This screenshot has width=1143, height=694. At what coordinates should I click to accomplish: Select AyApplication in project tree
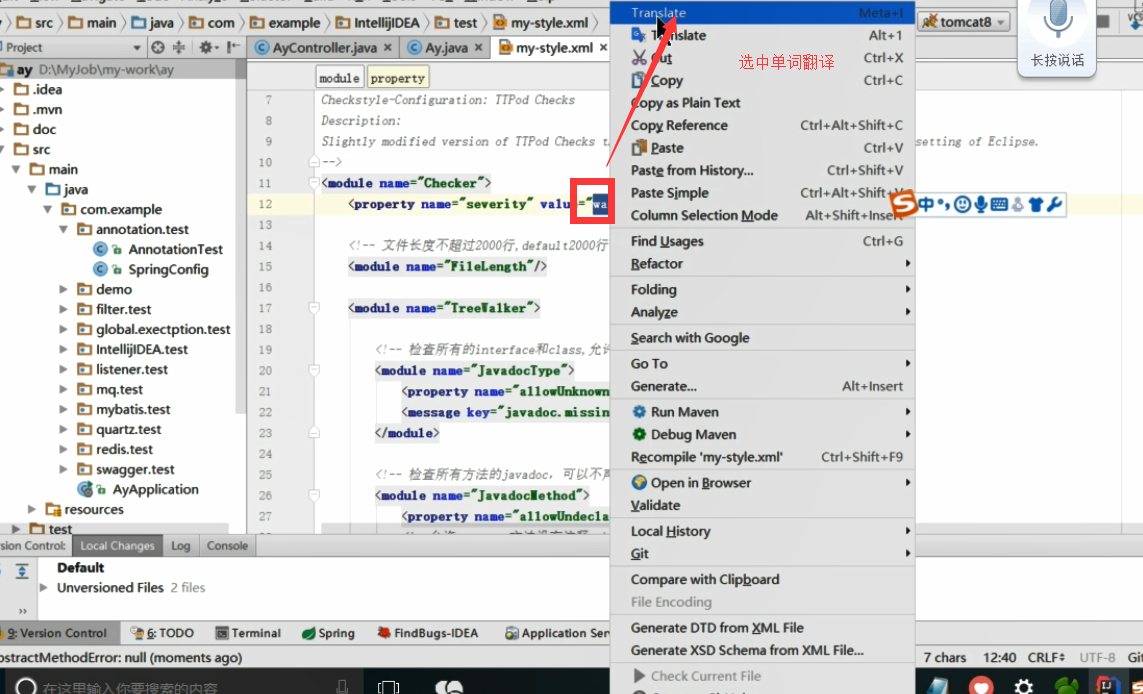(139, 489)
